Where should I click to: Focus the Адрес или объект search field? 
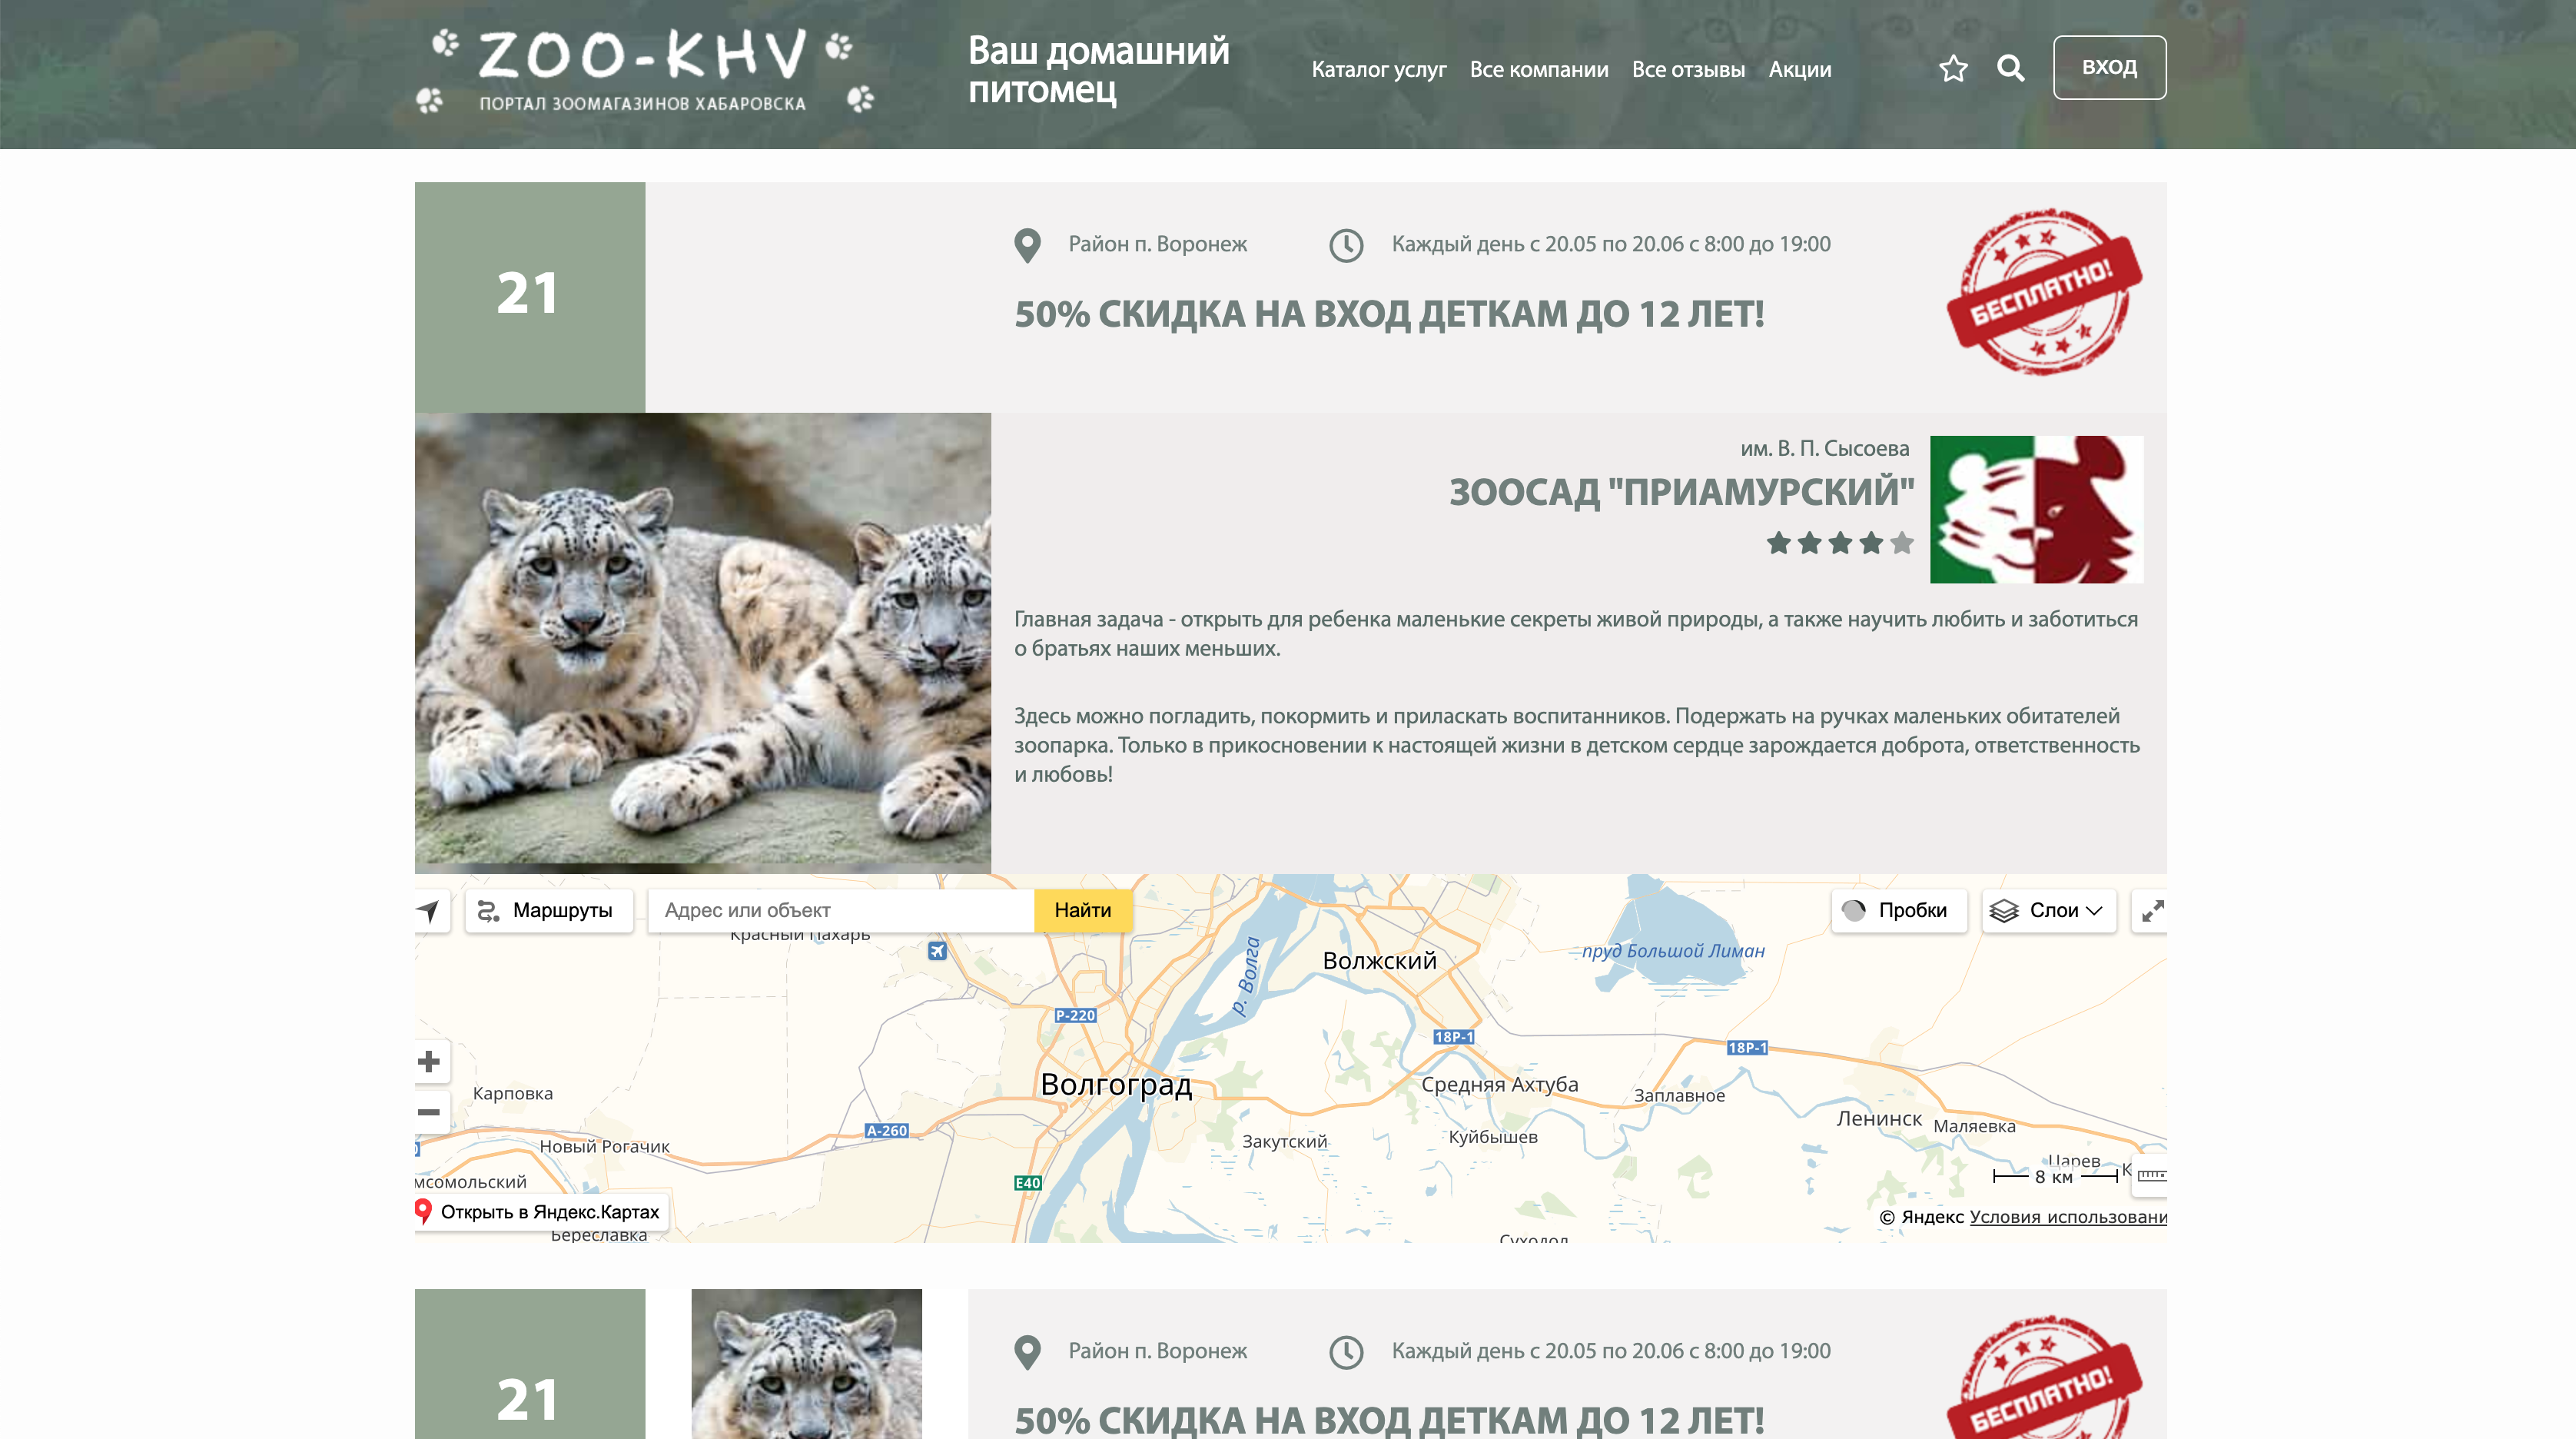840,910
